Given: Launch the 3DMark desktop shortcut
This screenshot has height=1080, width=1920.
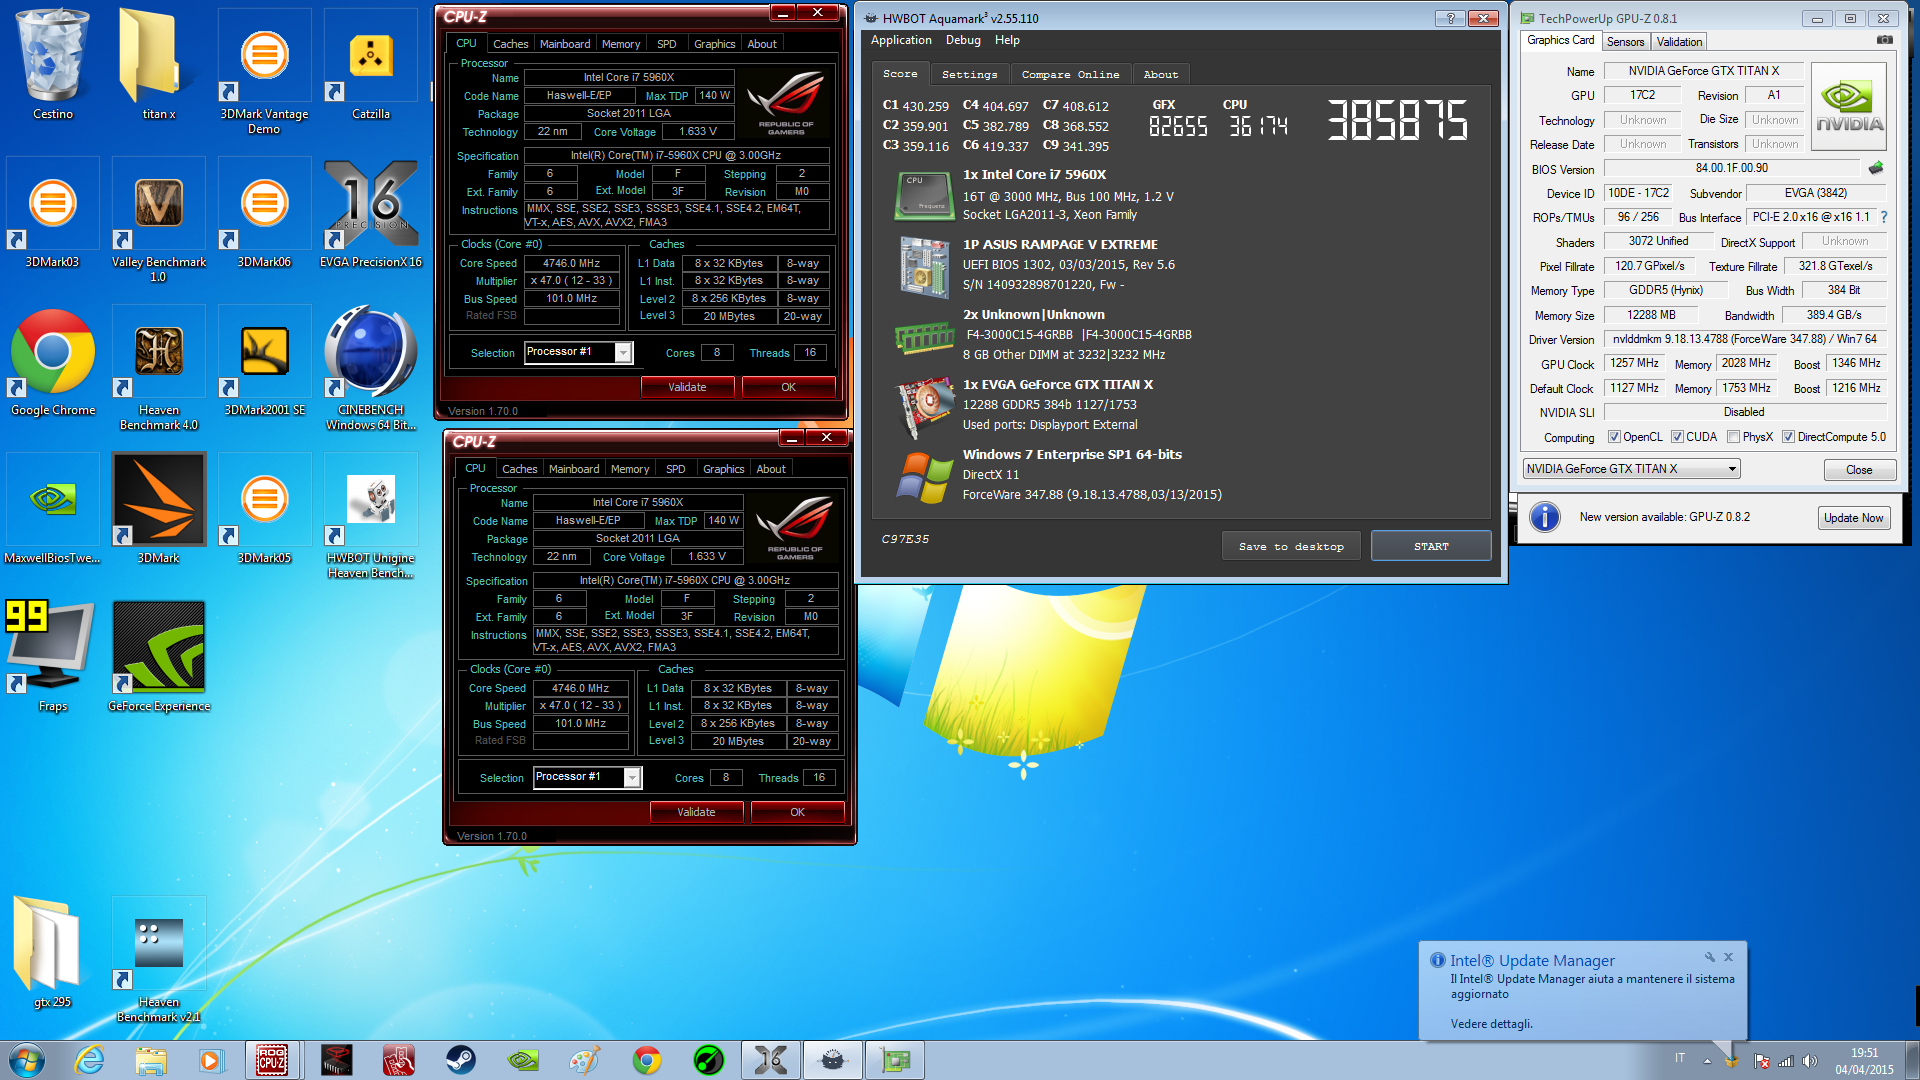Looking at the screenshot, I should pyautogui.click(x=158, y=507).
